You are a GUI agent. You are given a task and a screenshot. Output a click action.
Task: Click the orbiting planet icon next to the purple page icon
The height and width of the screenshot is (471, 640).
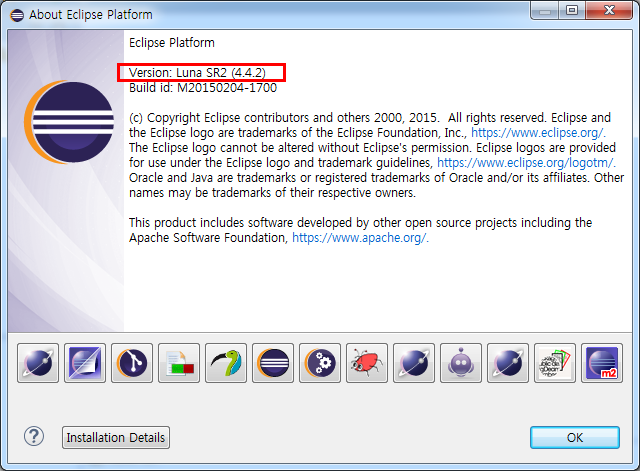38,362
